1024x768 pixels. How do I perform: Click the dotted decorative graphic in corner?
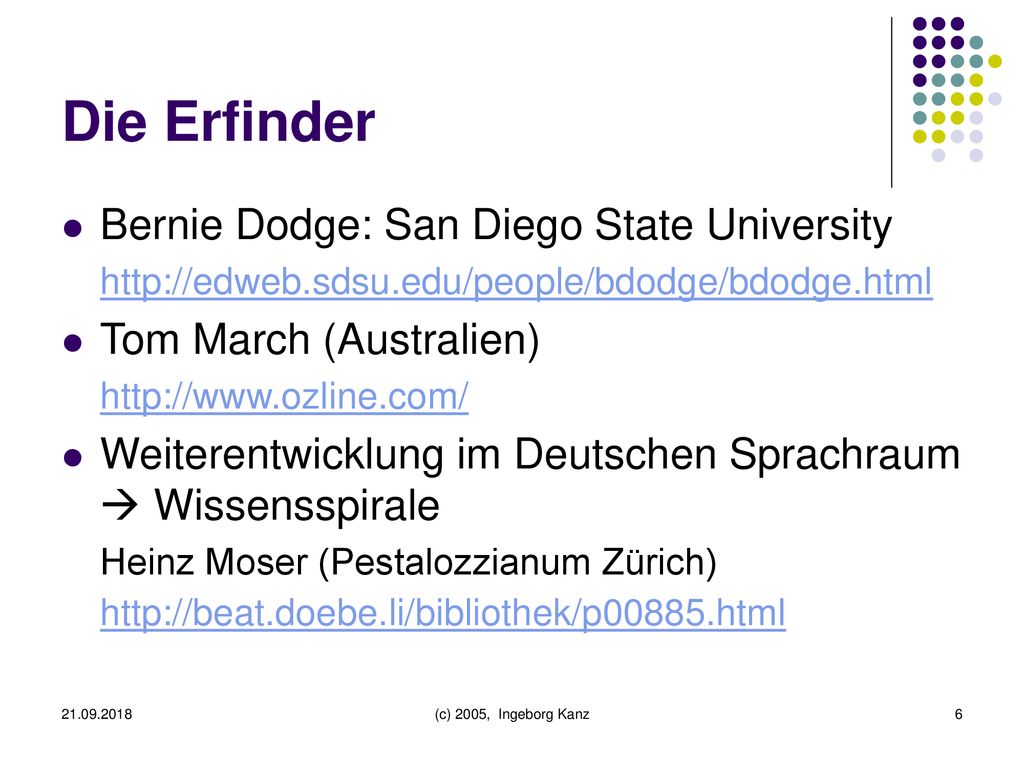(x=957, y=89)
